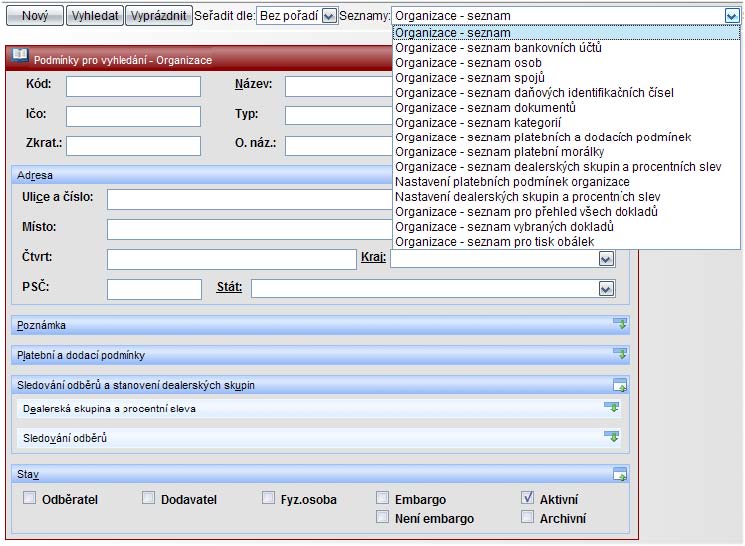
Task: Select seznam daňových identifikačních čísel
Action: point(566,93)
